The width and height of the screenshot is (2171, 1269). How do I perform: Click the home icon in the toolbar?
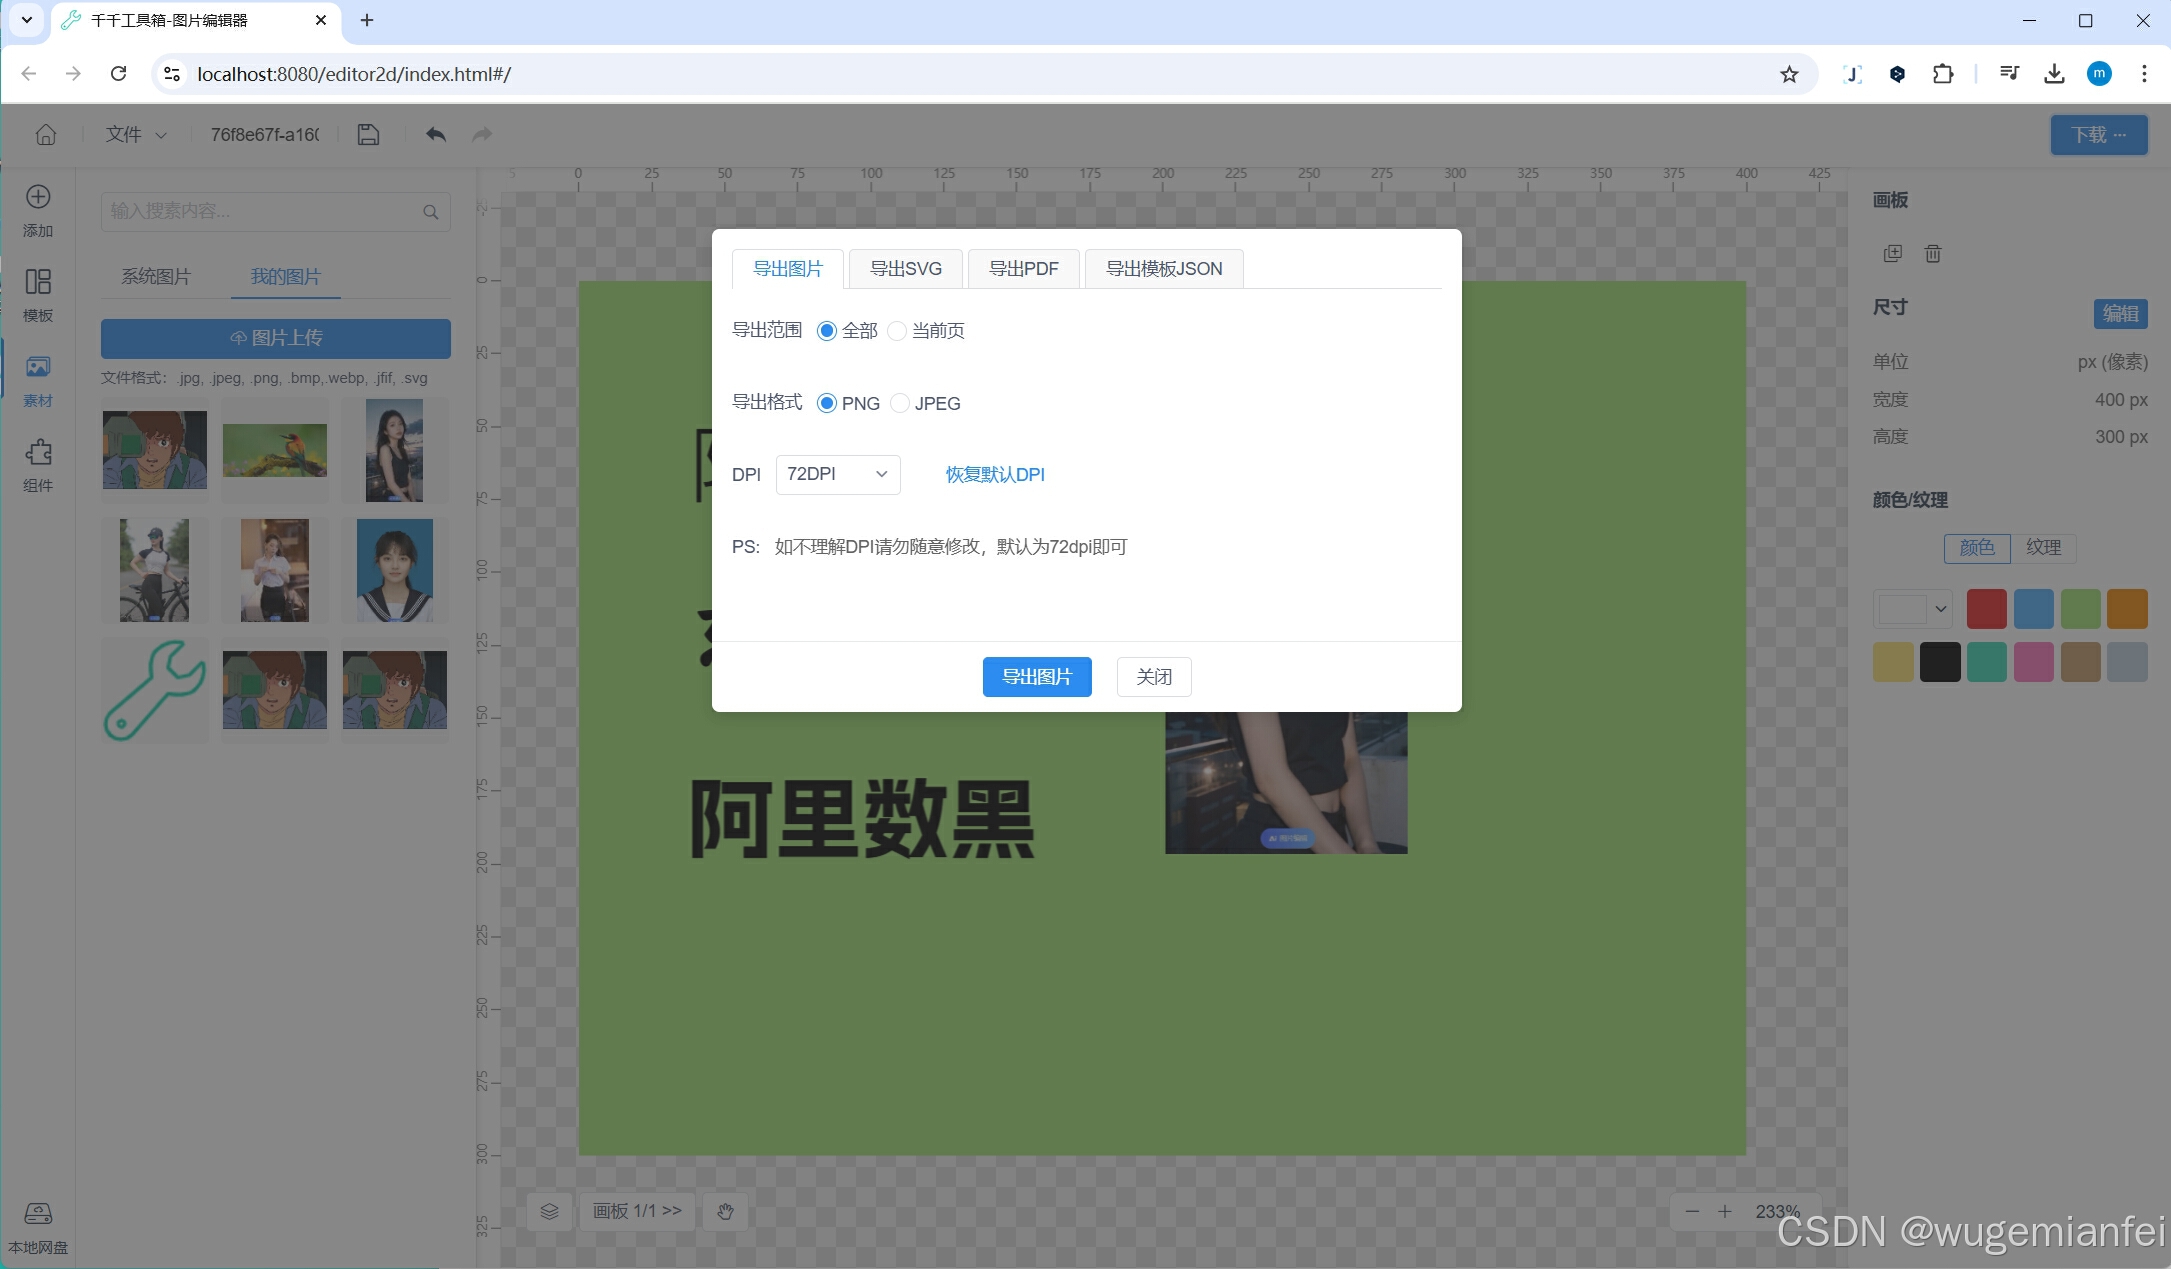coord(46,134)
